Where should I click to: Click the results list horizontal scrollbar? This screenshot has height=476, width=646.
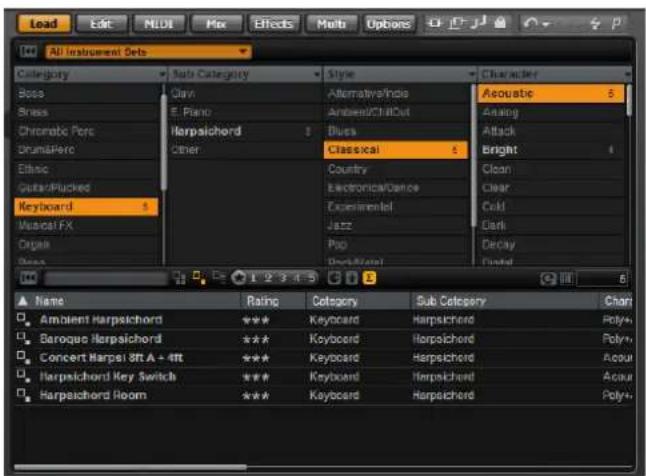pyautogui.click(x=130, y=467)
